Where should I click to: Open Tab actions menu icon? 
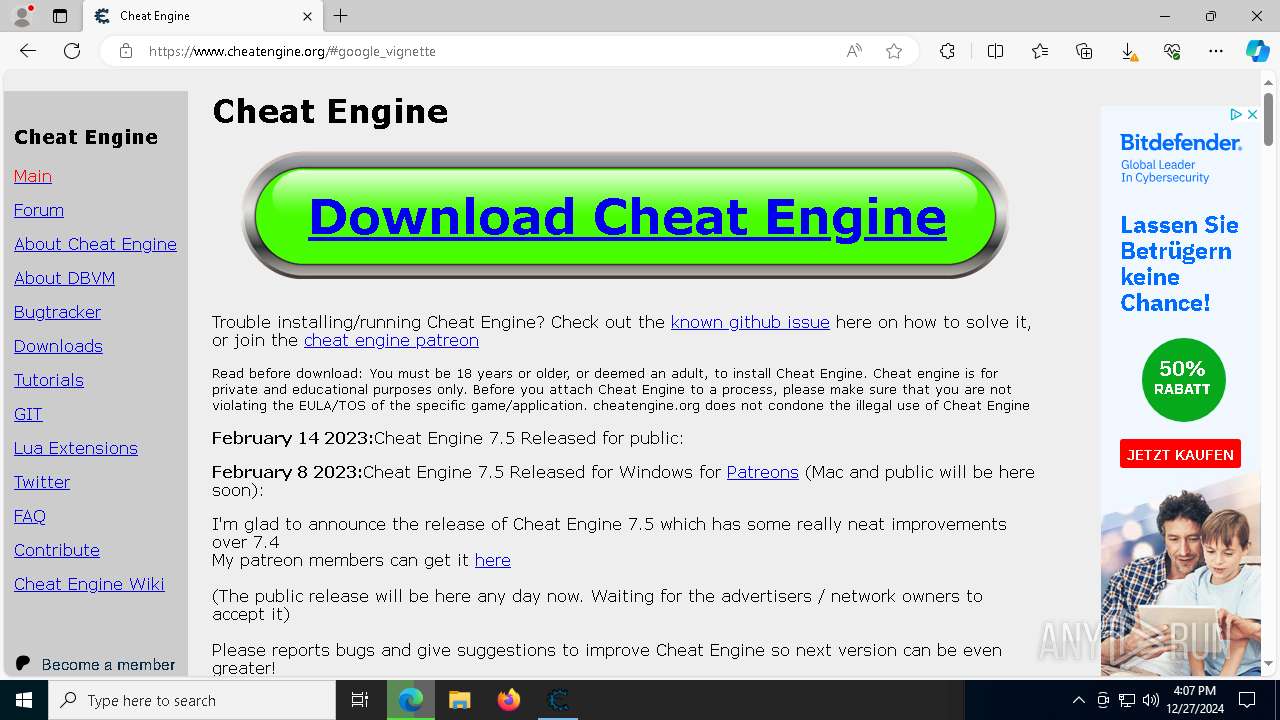pos(60,16)
